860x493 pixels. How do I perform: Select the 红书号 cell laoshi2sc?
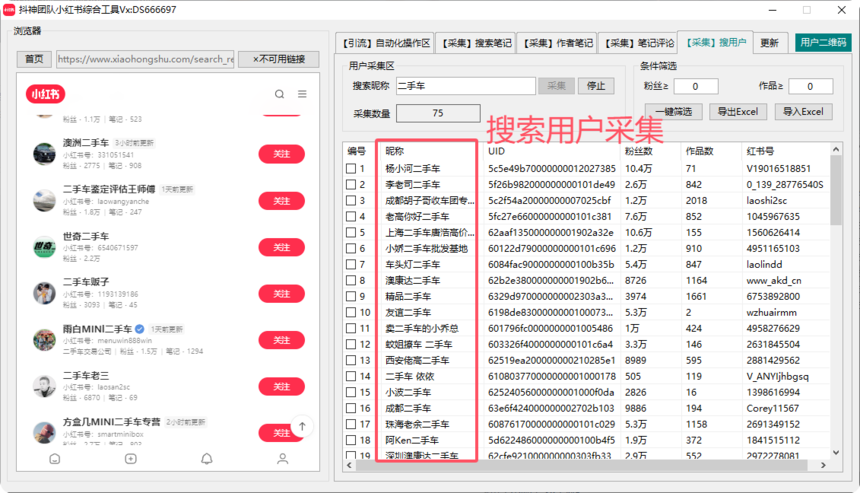pyautogui.click(x=767, y=200)
